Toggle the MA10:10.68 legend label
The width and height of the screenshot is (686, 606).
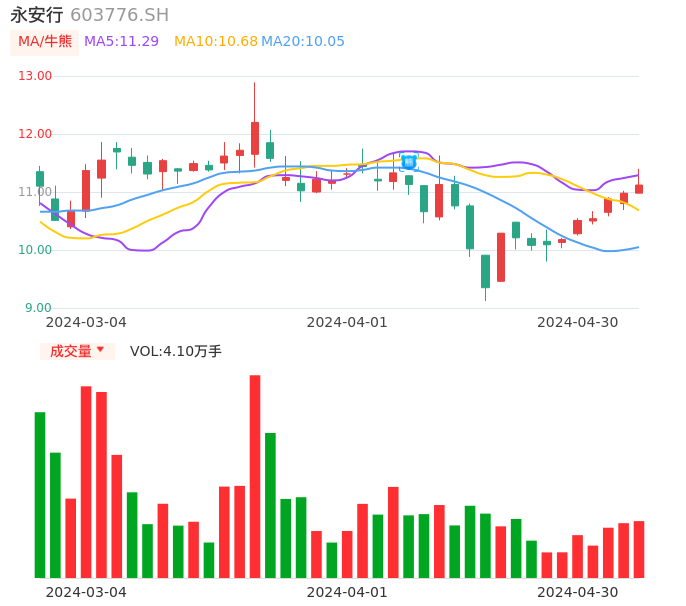coord(215,42)
